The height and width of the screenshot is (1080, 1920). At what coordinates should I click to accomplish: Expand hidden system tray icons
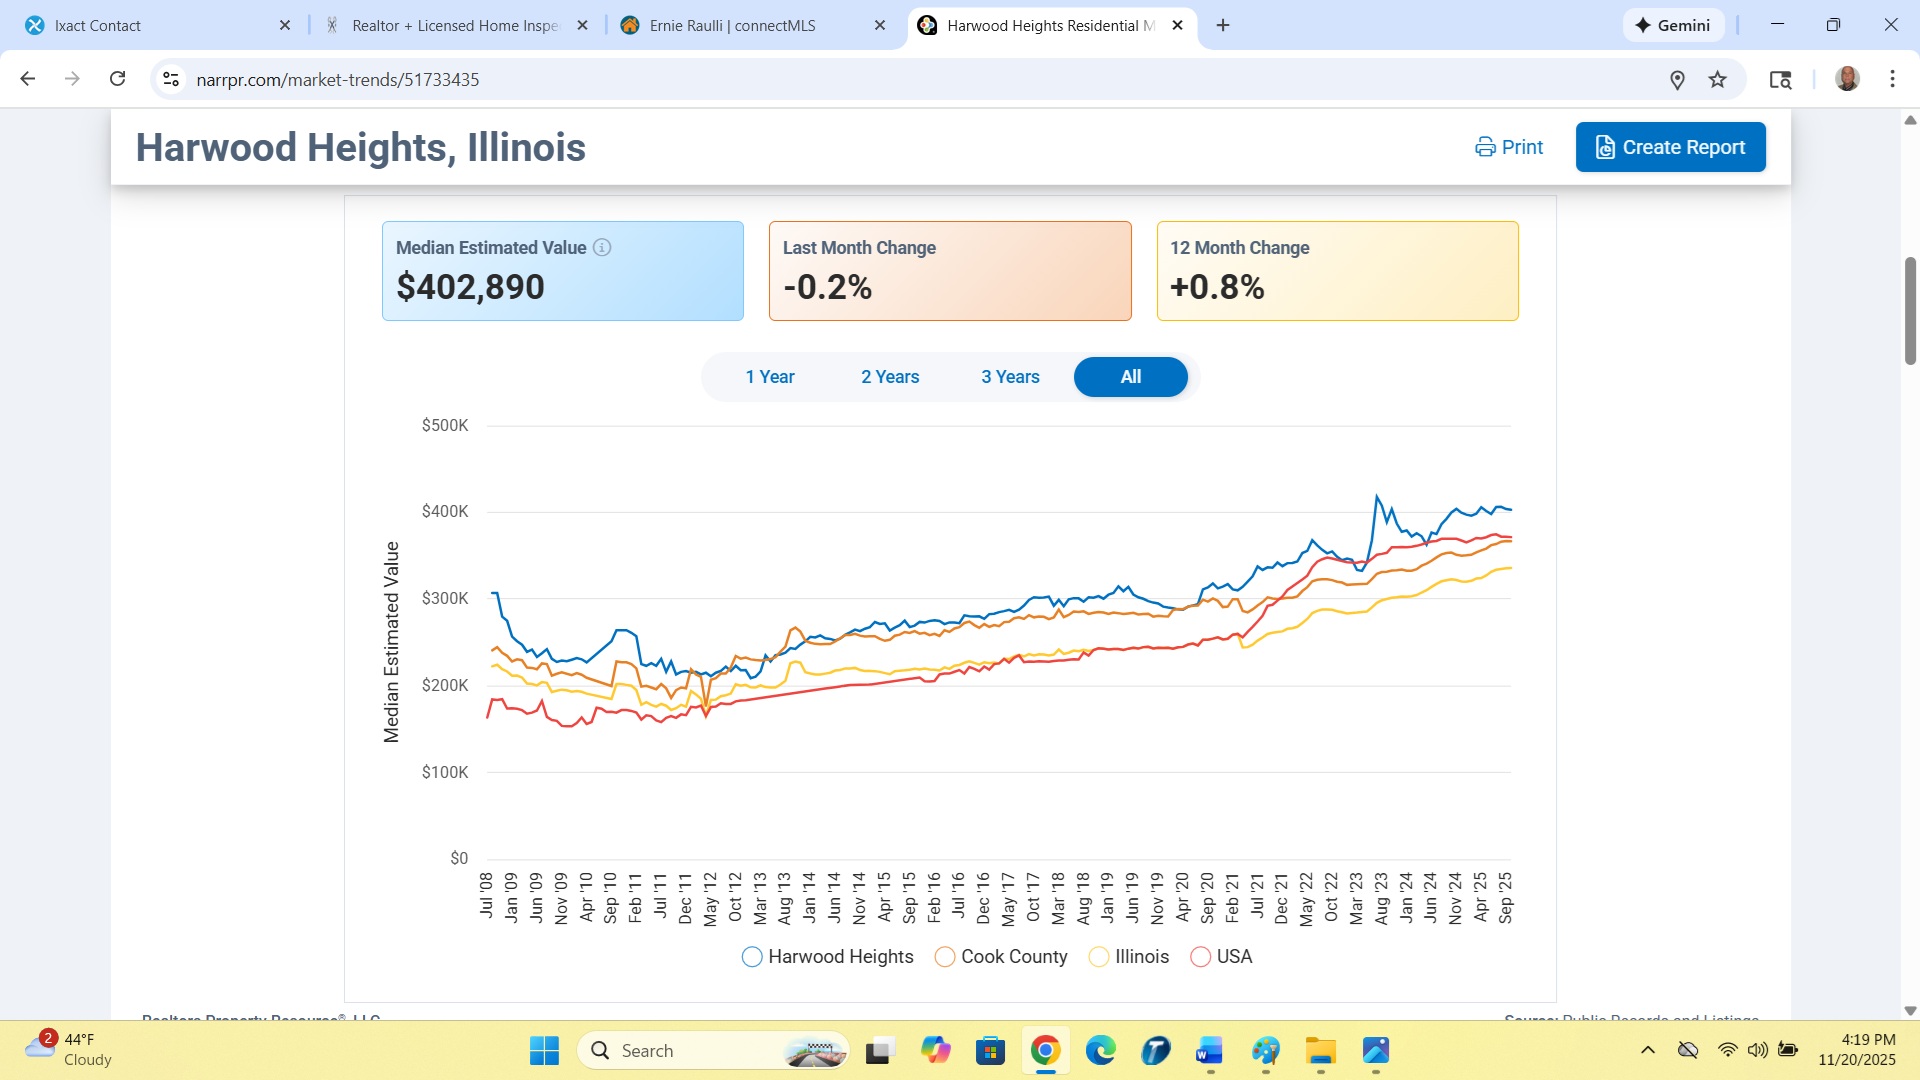click(x=1648, y=1050)
